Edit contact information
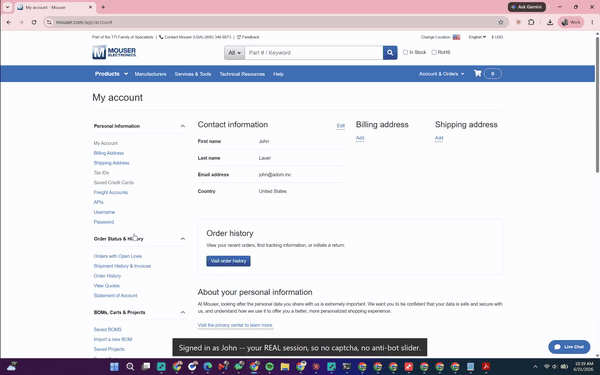The width and height of the screenshot is (600, 375). tap(341, 126)
